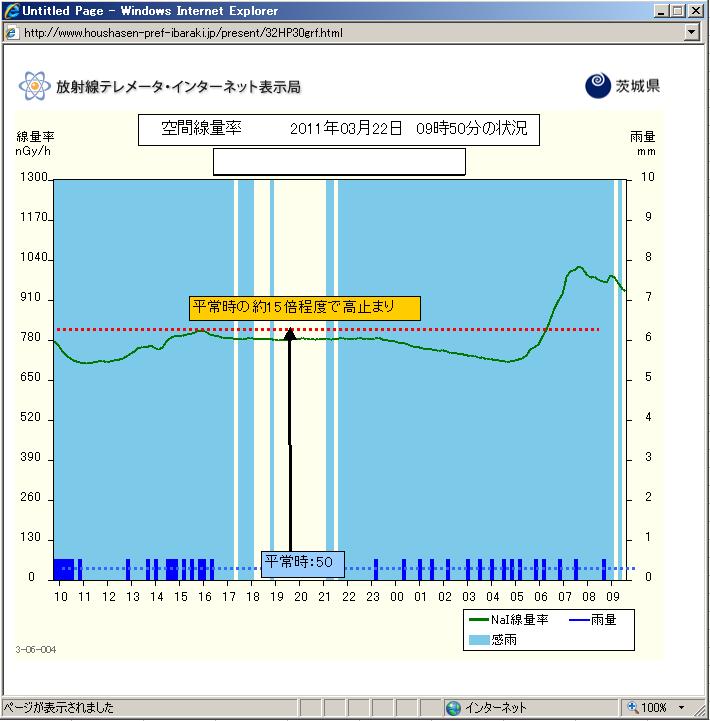Open the 100% zoom level dropdown arrow
The width and height of the screenshot is (710, 721).
(682, 708)
